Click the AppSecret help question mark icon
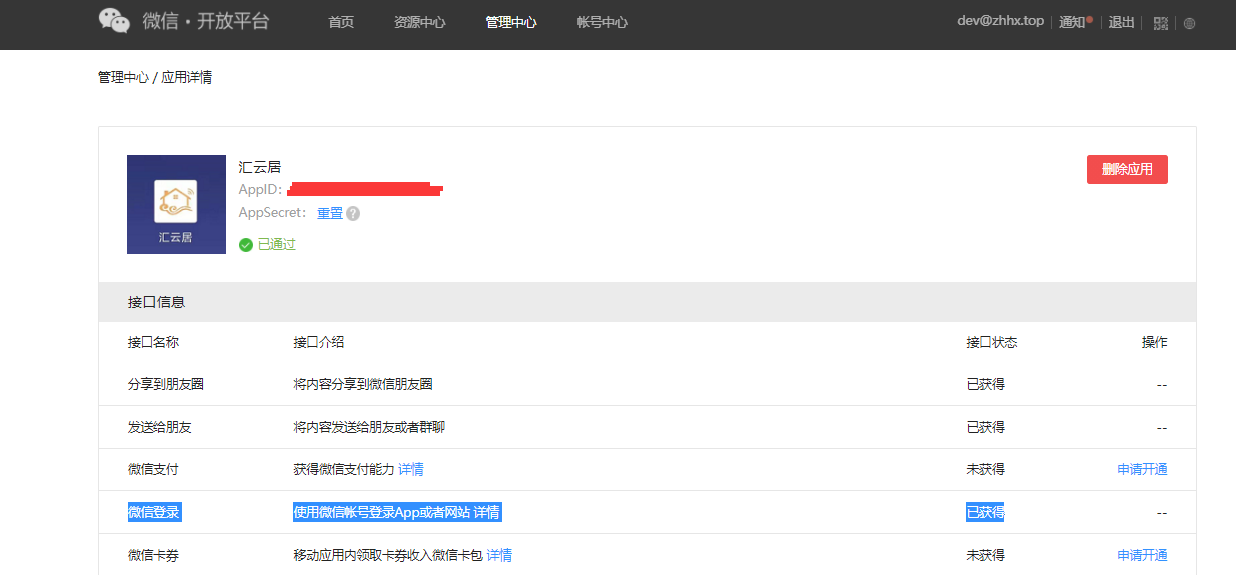The height and width of the screenshot is (575, 1236). pyautogui.click(x=353, y=213)
